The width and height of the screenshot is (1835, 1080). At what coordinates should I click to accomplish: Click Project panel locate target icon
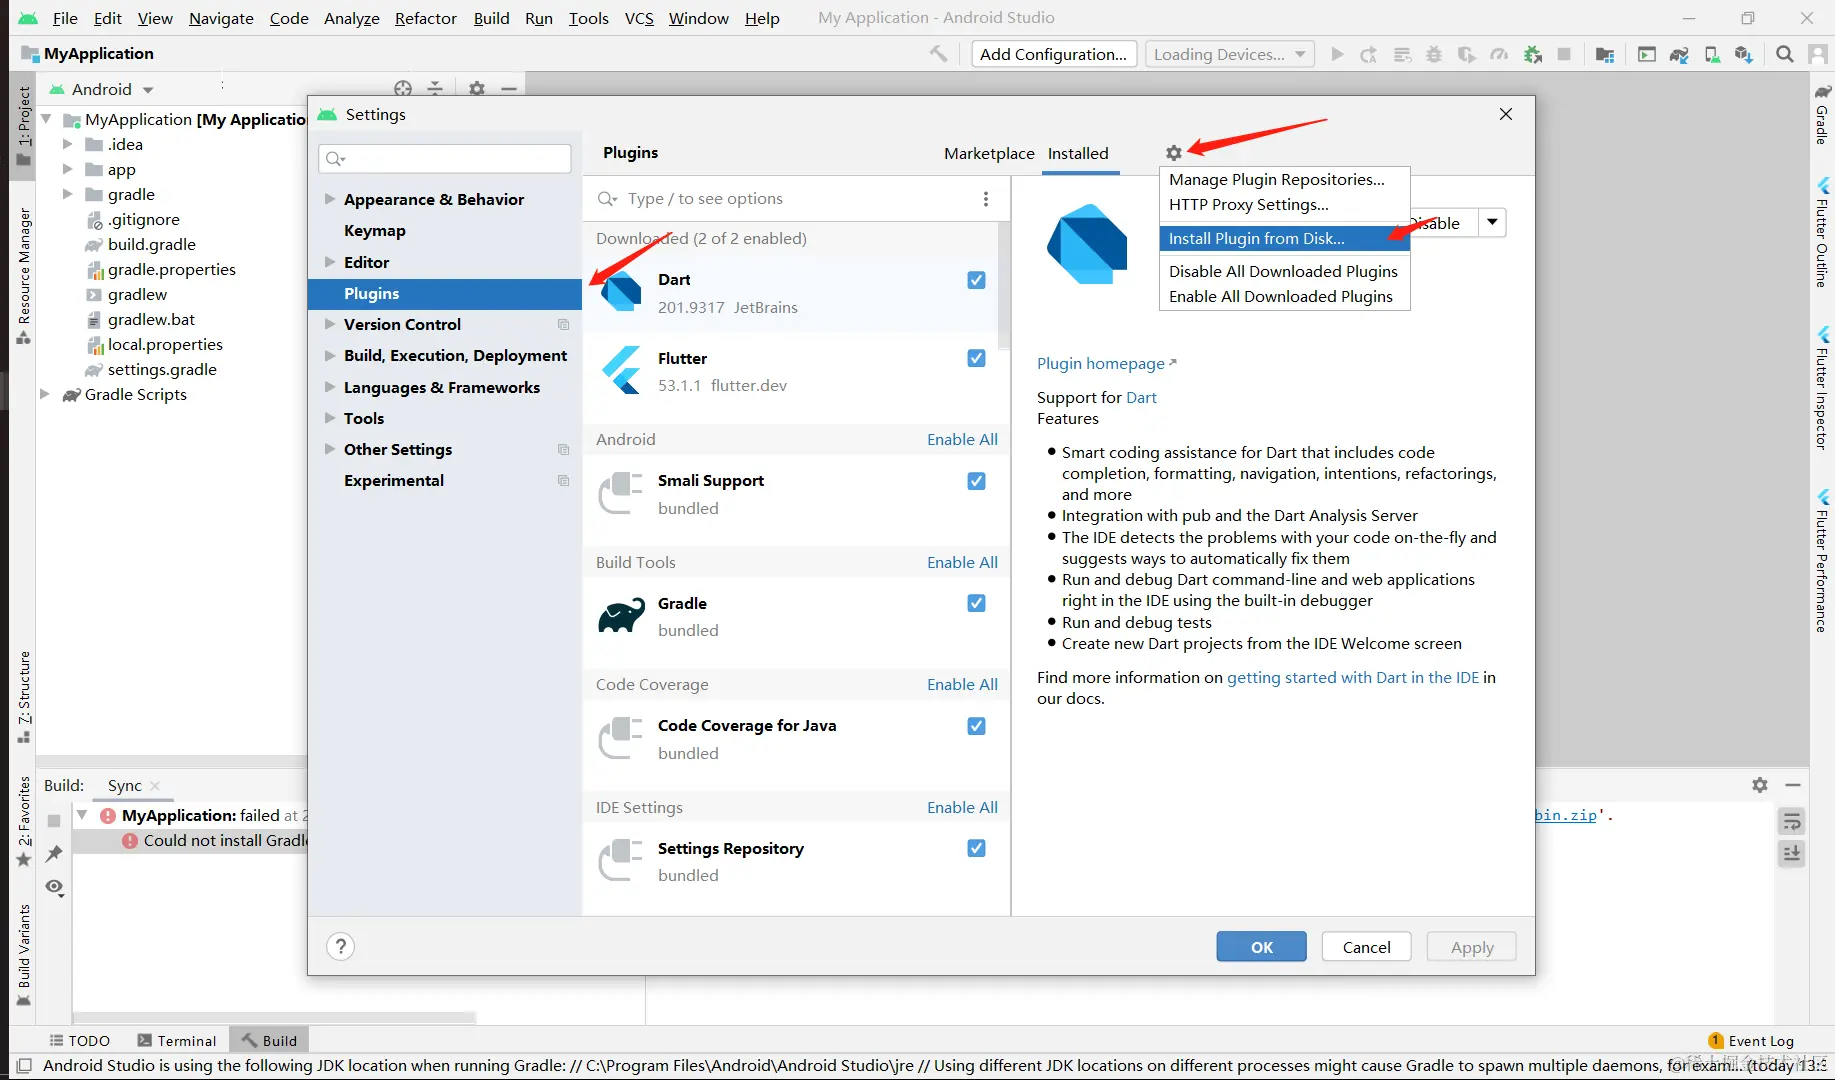(403, 89)
